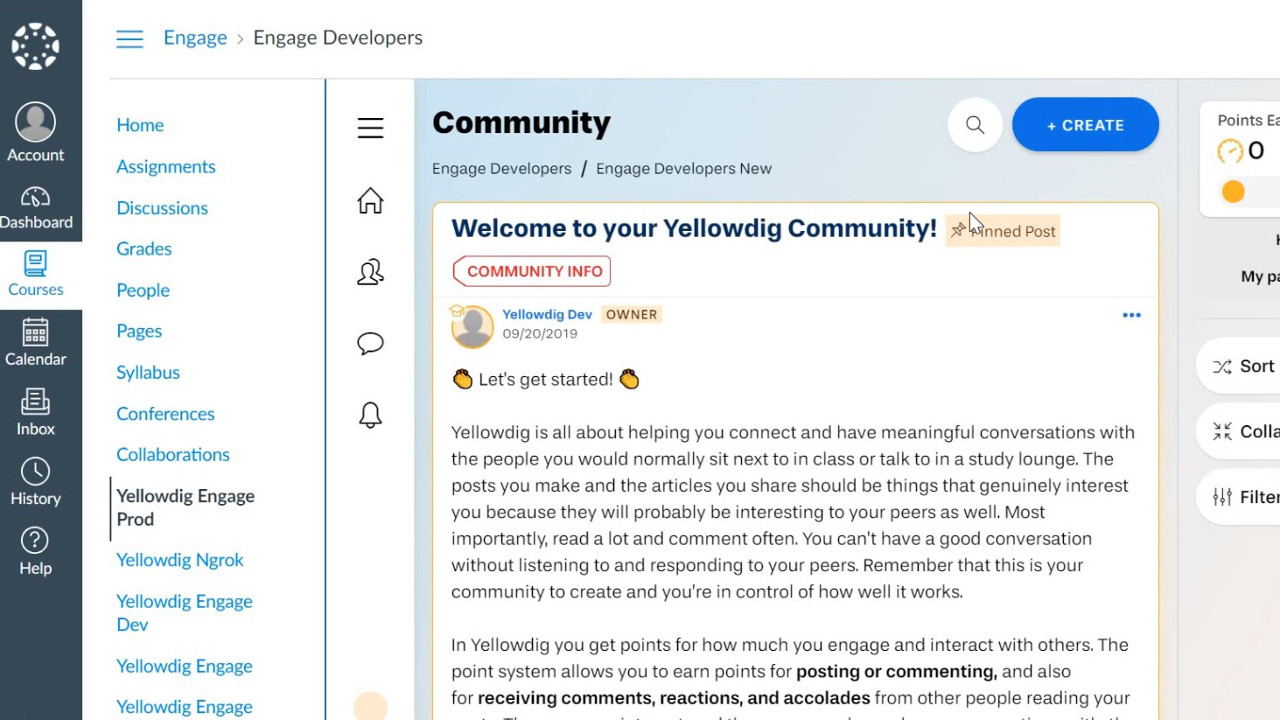Open Grades in course navigation
Image resolution: width=1280 pixels, height=720 pixels.
pos(144,249)
